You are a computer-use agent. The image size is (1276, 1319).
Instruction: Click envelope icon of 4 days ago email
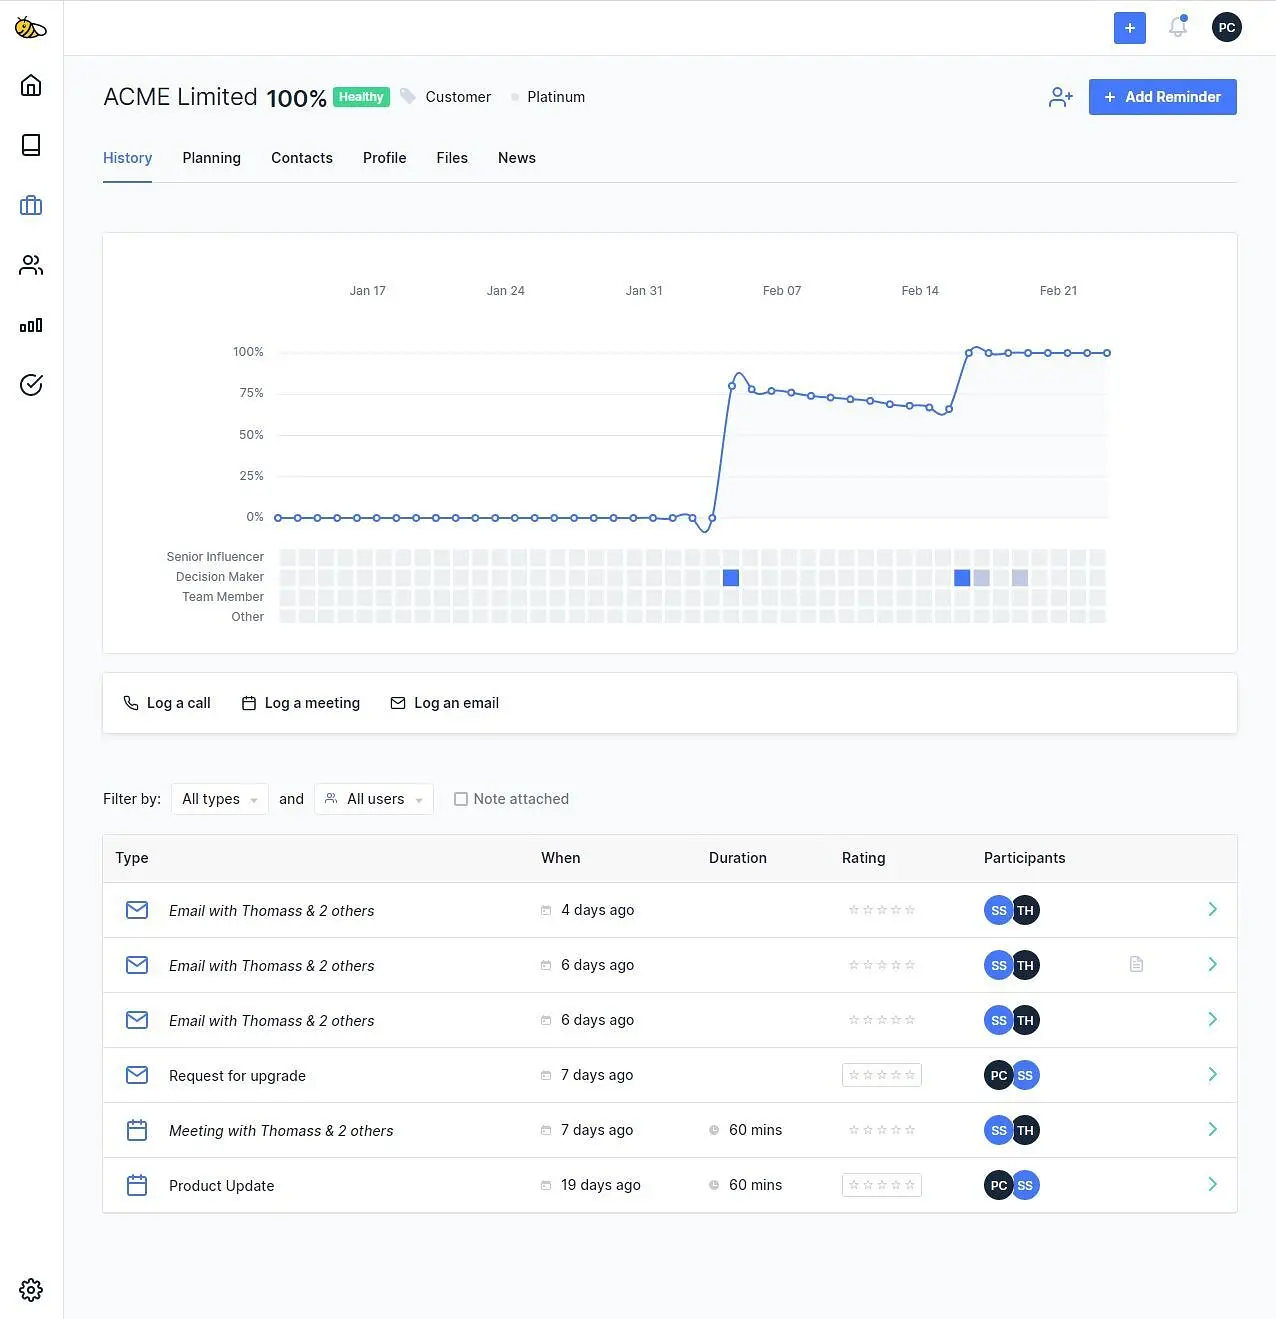(x=137, y=910)
